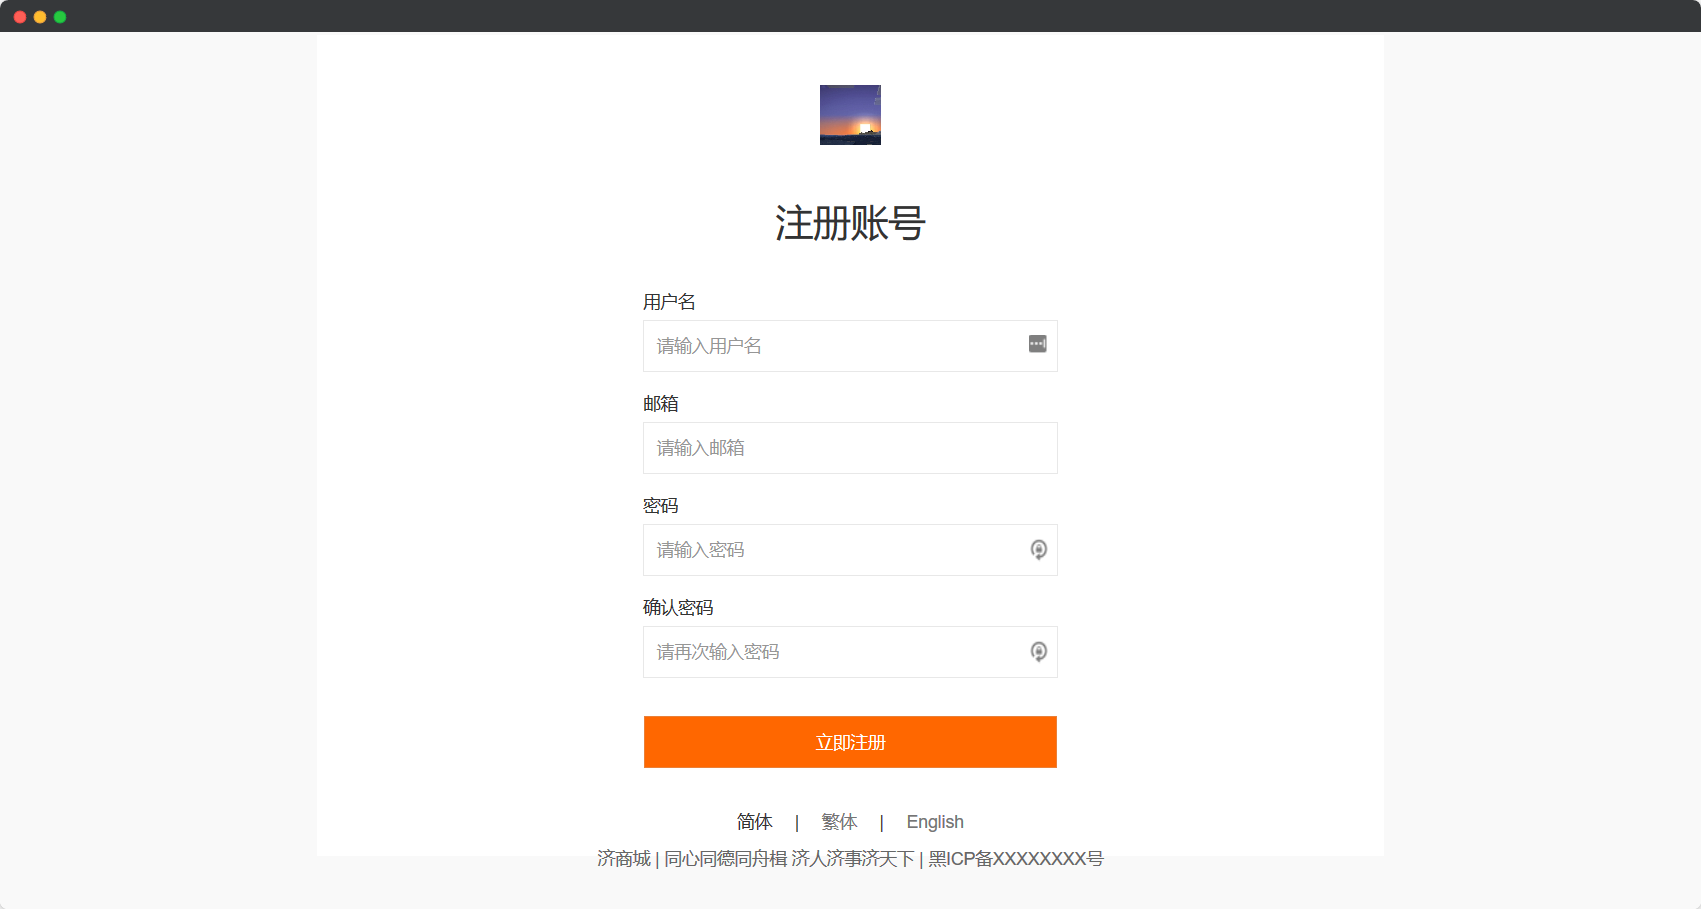
Task: Click key icon in confirm password field
Action: pyautogui.click(x=1039, y=652)
